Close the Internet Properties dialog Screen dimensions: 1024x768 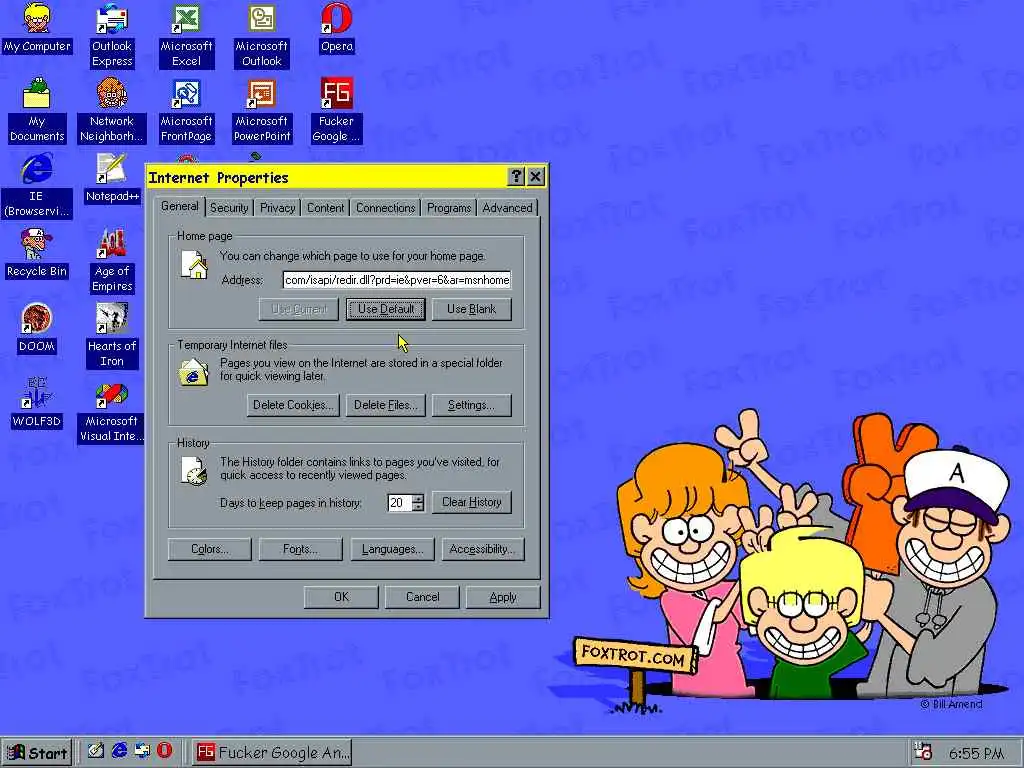pyautogui.click(x=536, y=176)
